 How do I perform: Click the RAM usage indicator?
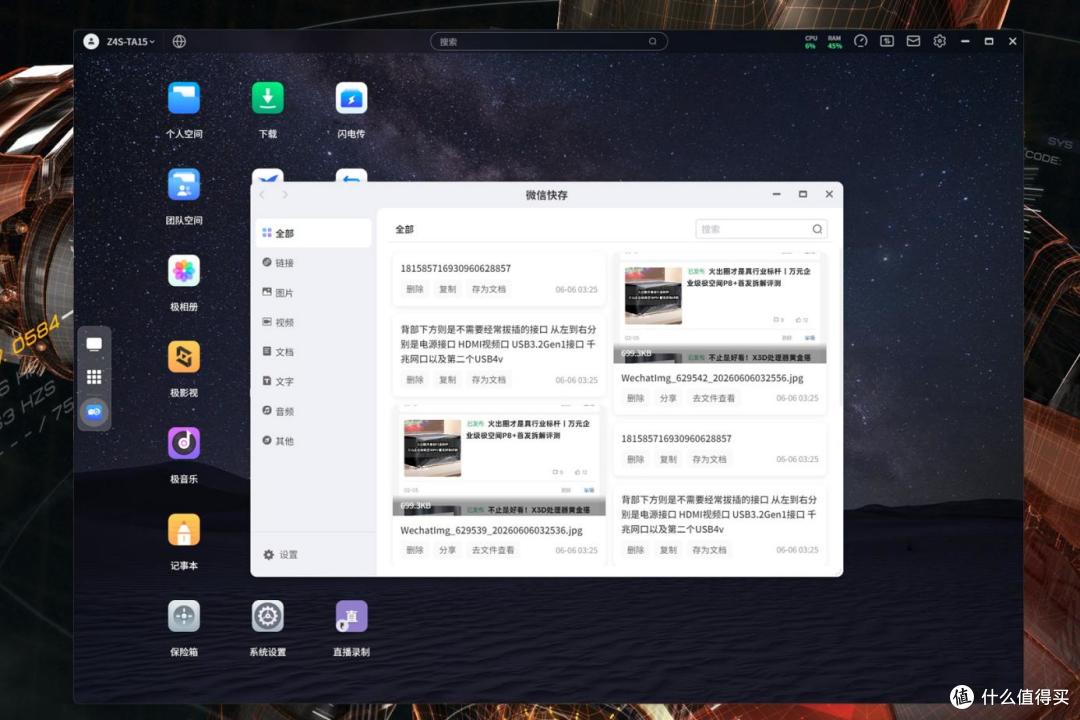834,42
